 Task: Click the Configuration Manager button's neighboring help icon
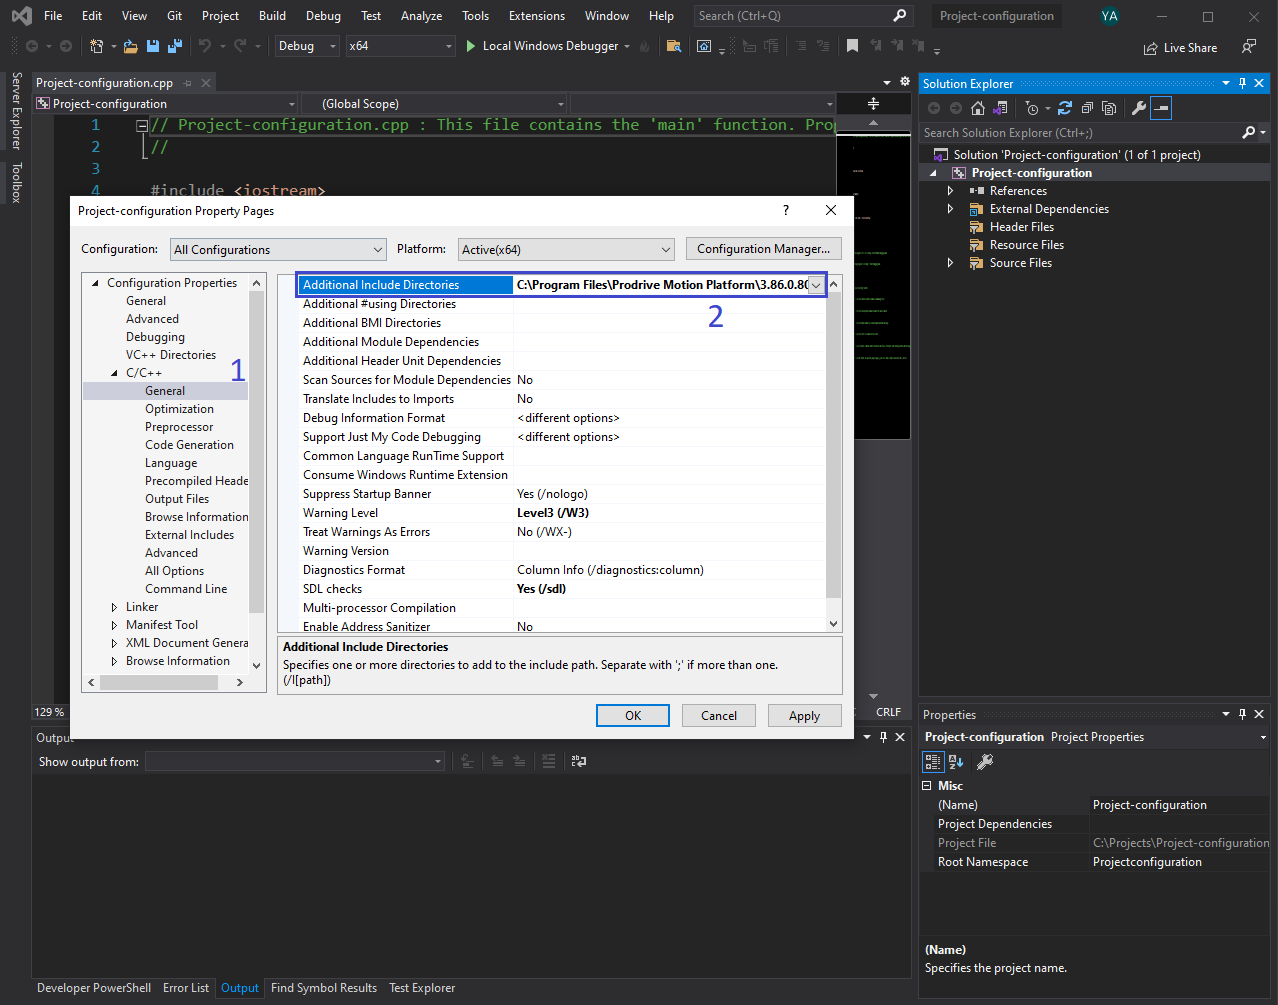[x=786, y=210]
